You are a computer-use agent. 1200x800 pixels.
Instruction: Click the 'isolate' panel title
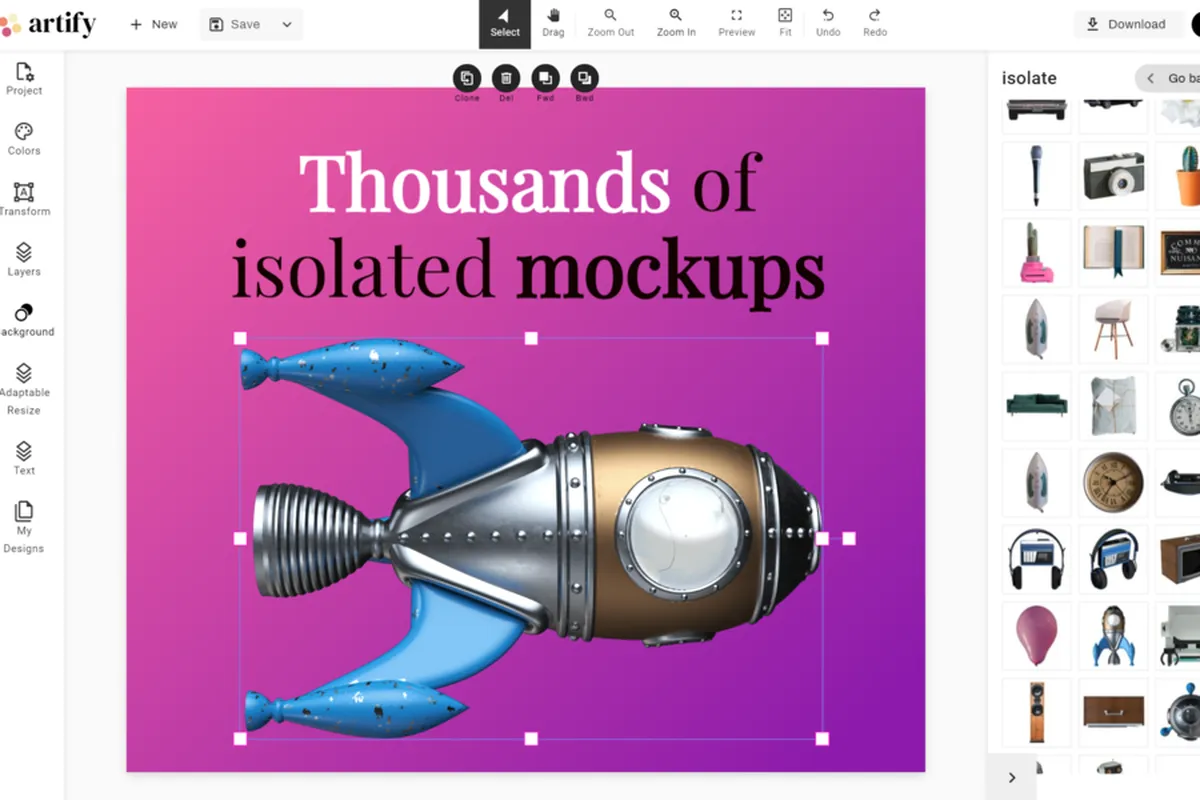click(x=1029, y=78)
